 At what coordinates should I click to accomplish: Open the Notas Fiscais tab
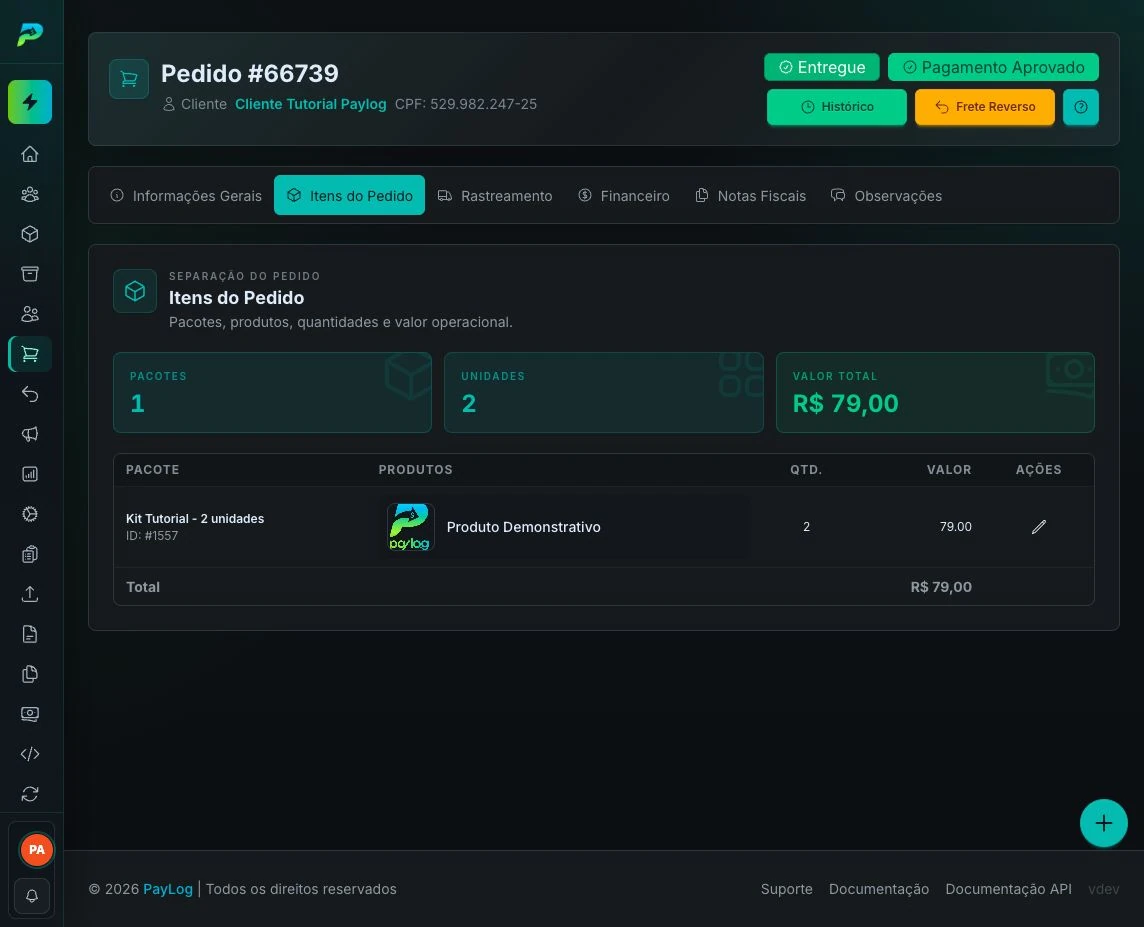click(x=751, y=195)
